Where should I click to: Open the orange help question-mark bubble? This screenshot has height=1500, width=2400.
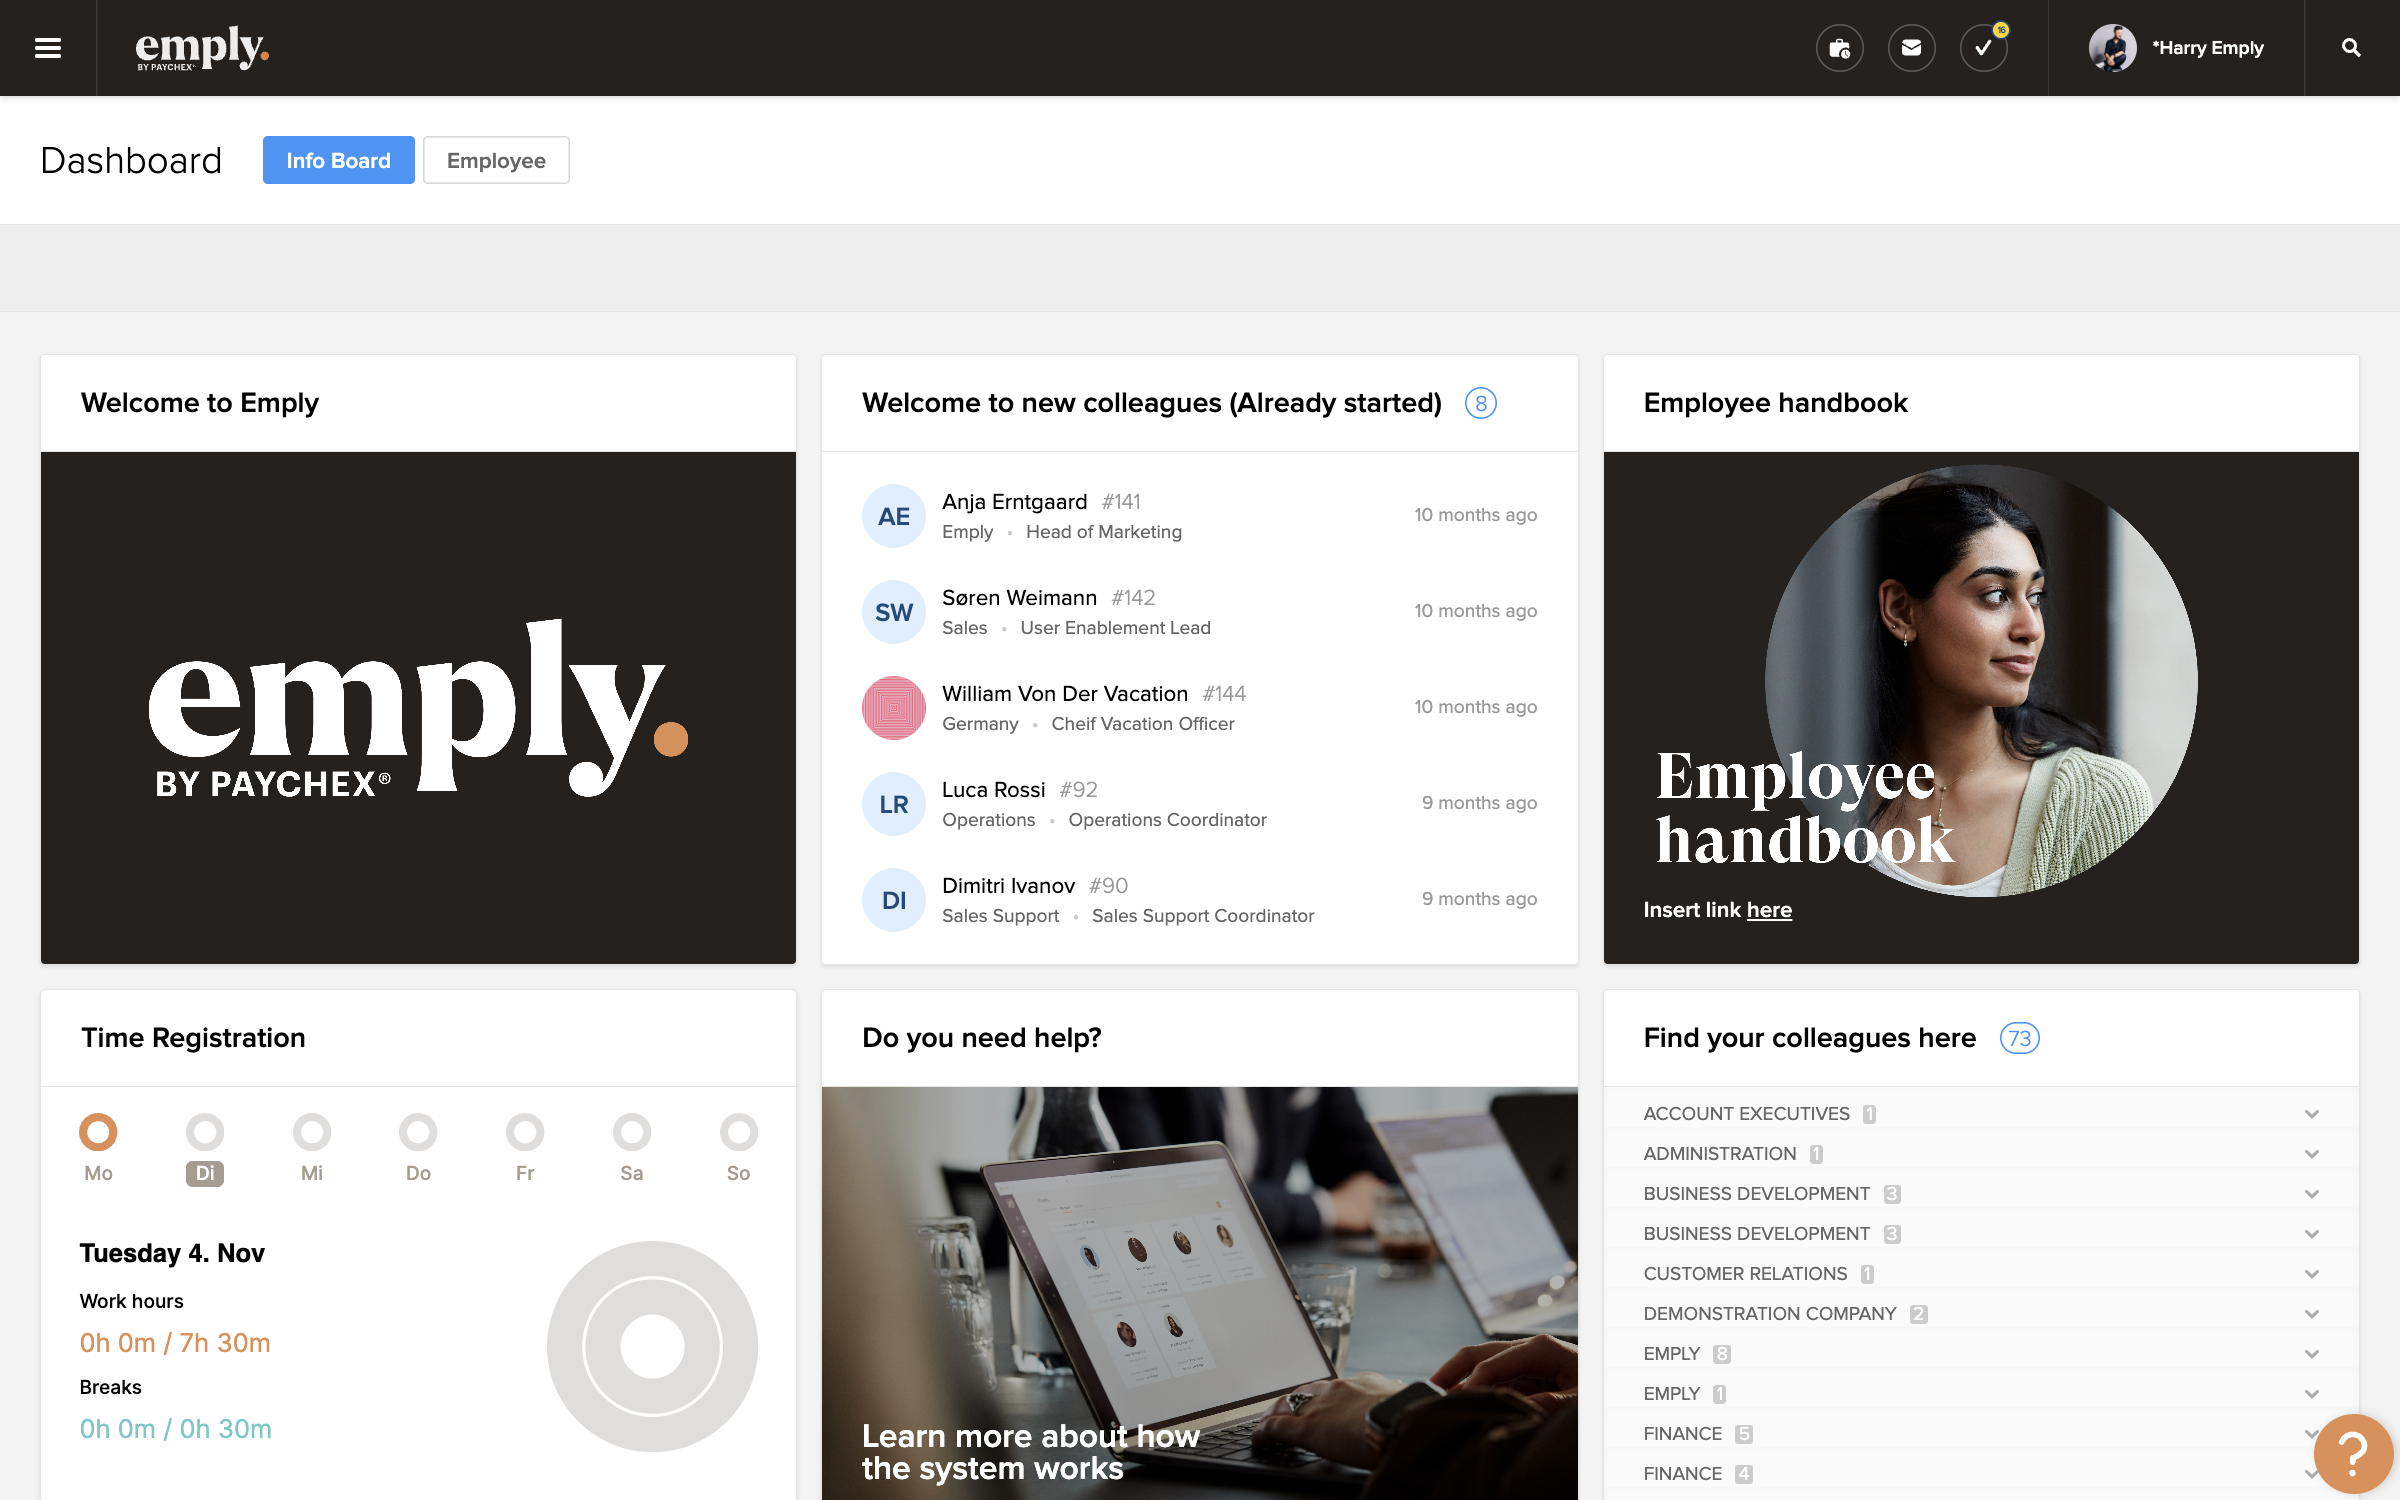tap(2354, 1453)
